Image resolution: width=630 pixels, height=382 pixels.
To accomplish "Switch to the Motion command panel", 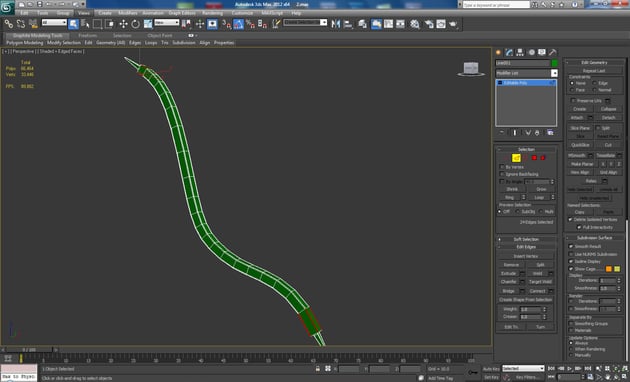I will coord(531,52).
